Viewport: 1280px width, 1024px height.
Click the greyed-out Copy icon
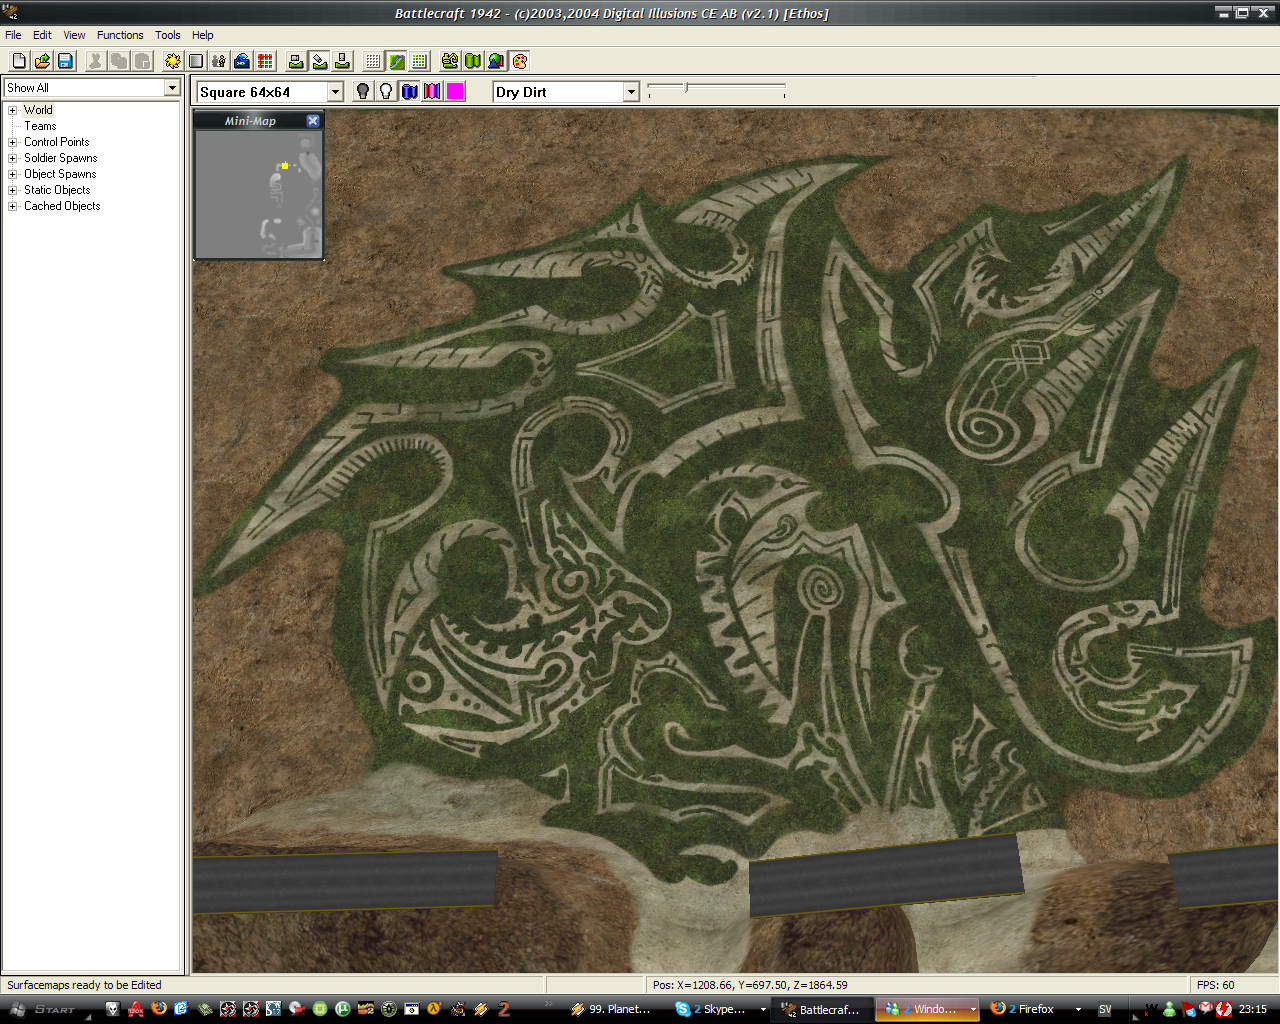(x=119, y=61)
